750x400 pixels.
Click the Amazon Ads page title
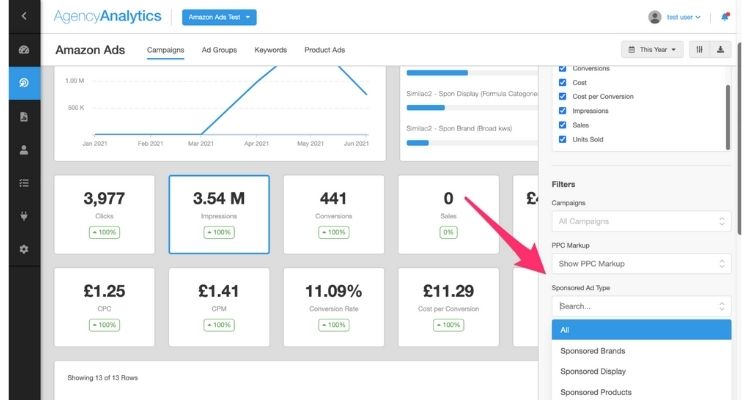[90, 50]
